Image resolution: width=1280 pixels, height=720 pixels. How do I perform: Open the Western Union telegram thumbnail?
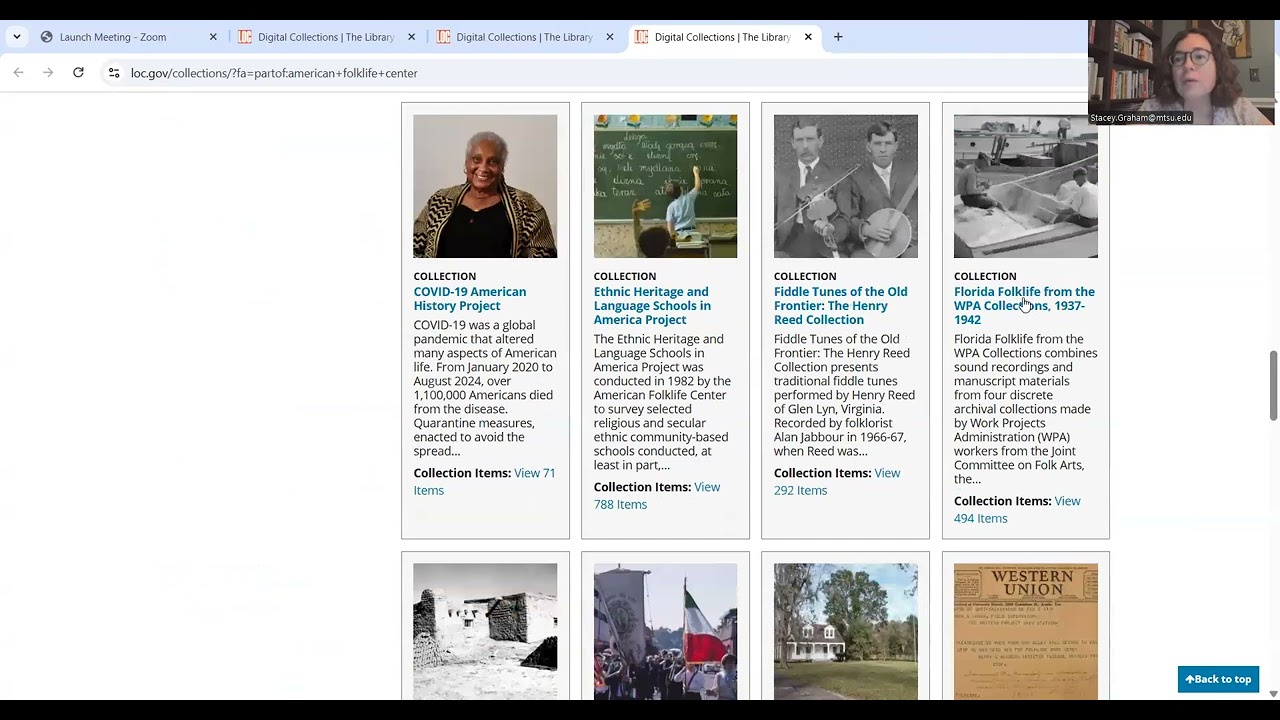point(1025,631)
